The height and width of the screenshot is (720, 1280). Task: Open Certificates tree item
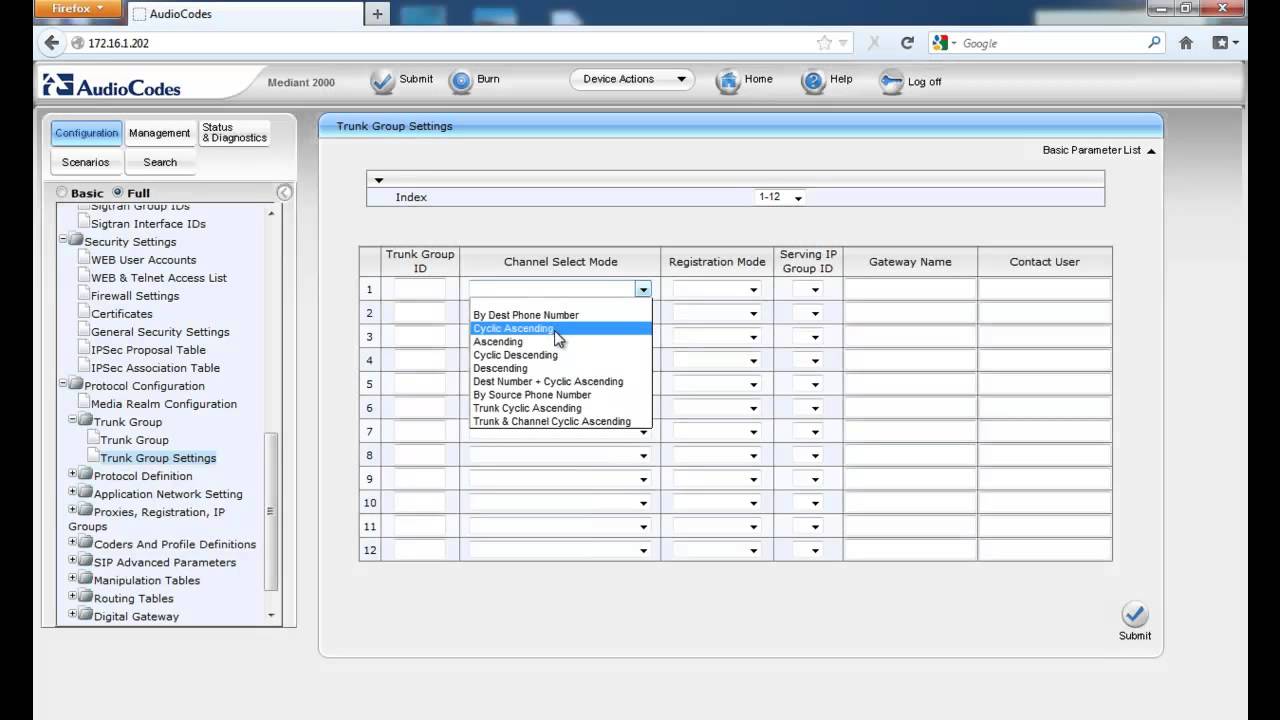(122, 314)
